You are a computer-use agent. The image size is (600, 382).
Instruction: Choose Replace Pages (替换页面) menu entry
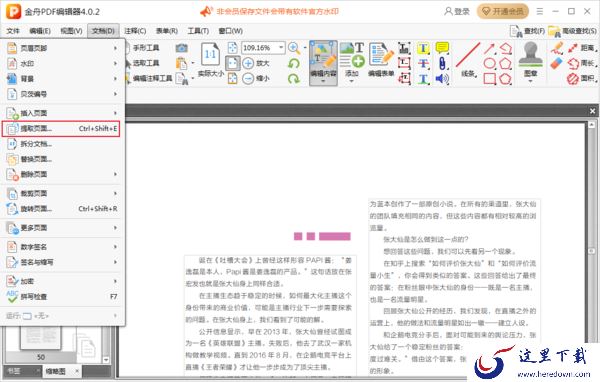pos(63,159)
